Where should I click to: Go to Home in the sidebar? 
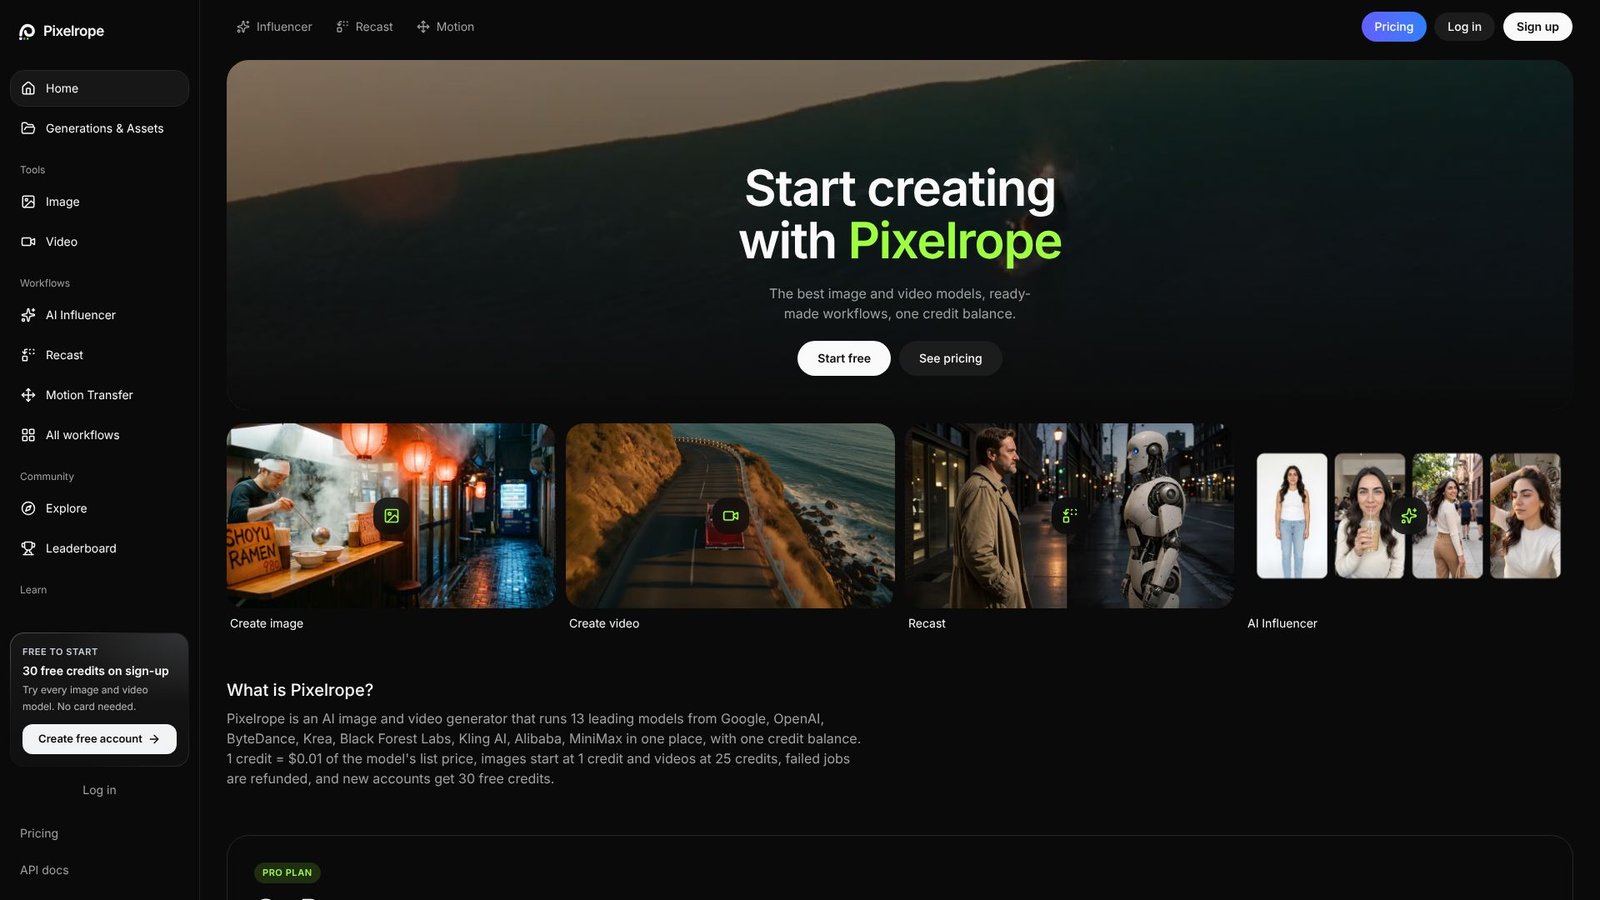(x=100, y=88)
